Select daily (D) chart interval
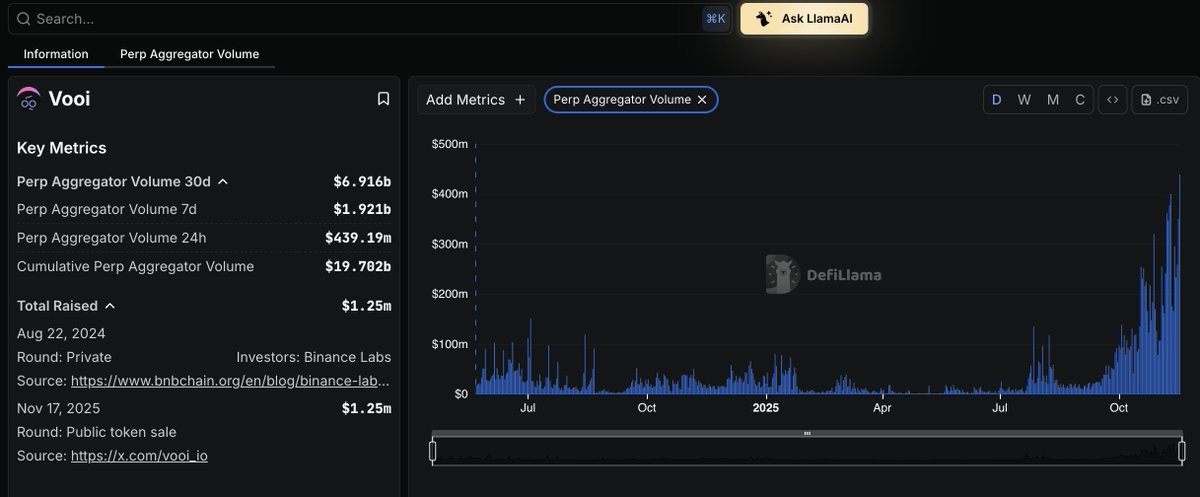The height and width of the screenshot is (497, 1200). [x=997, y=100]
